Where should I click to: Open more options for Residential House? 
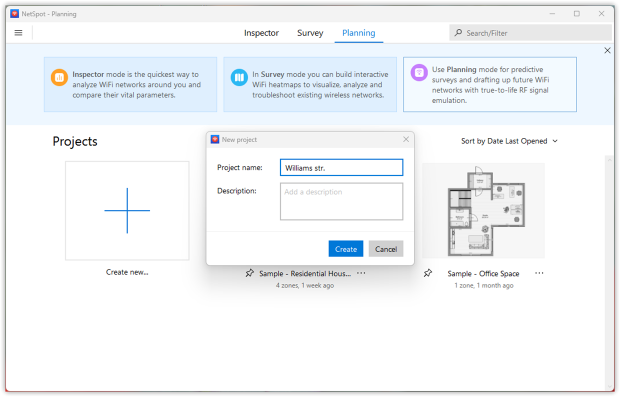[361, 273]
